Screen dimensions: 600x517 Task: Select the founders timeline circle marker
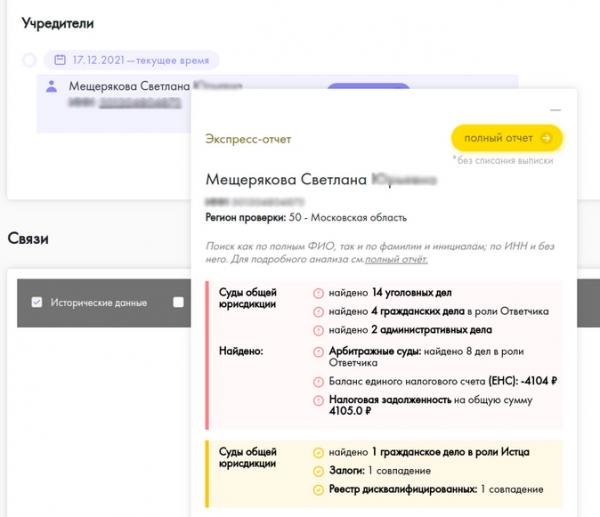29,60
